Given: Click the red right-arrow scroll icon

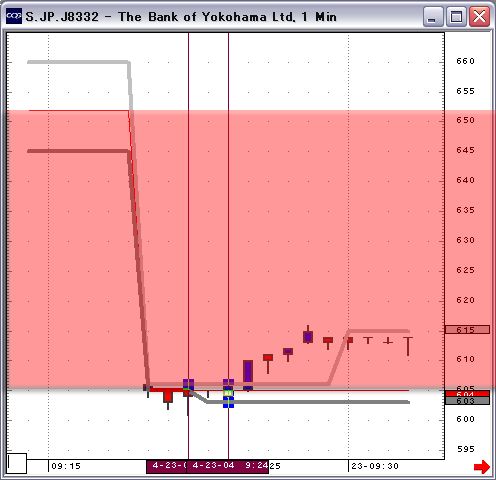Looking at the screenshot, I should coord(482,466).
